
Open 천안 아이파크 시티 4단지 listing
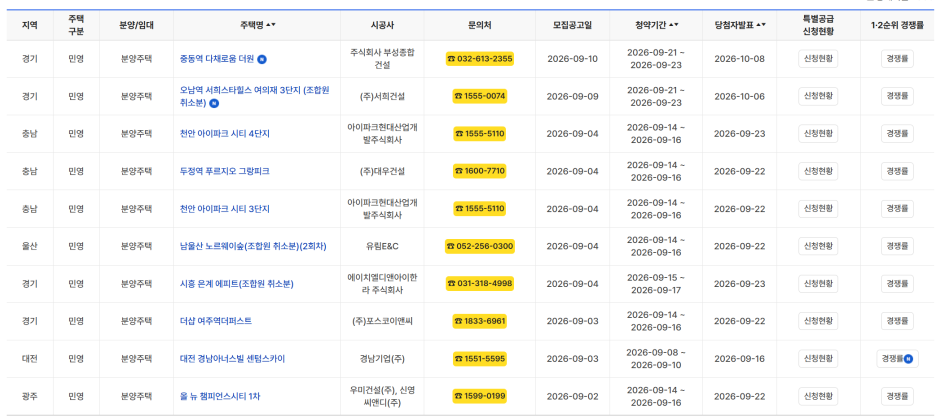point(224,134)
